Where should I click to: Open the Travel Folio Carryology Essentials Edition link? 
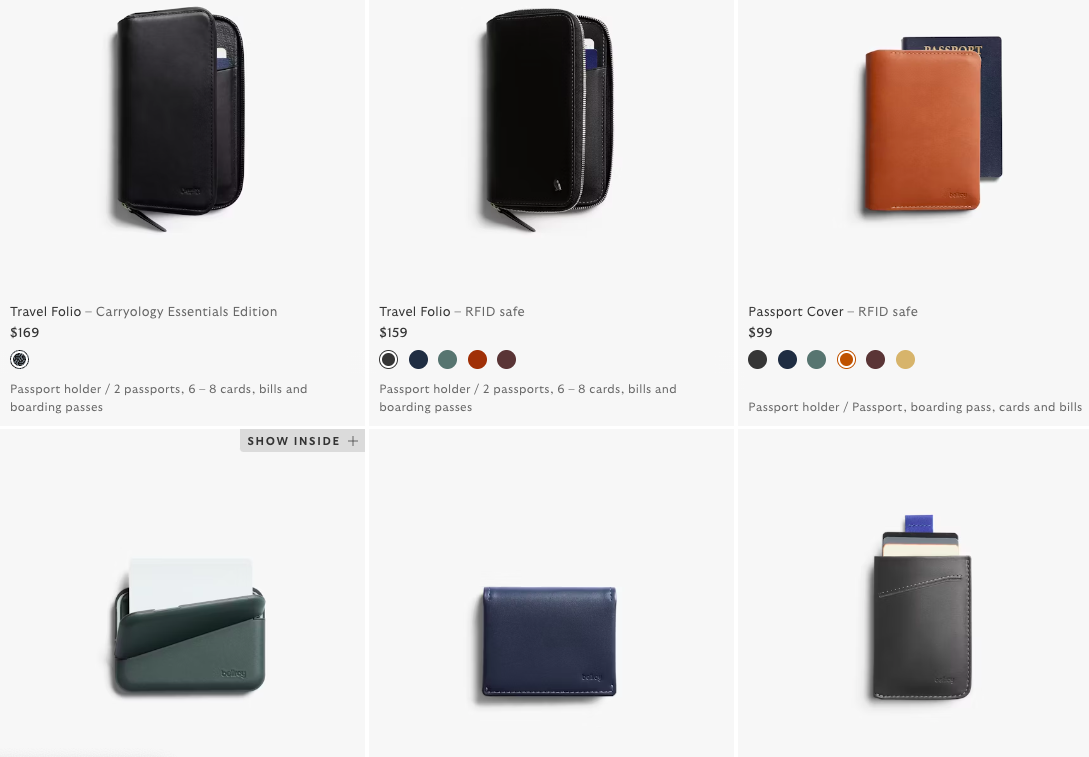[144, 312]
